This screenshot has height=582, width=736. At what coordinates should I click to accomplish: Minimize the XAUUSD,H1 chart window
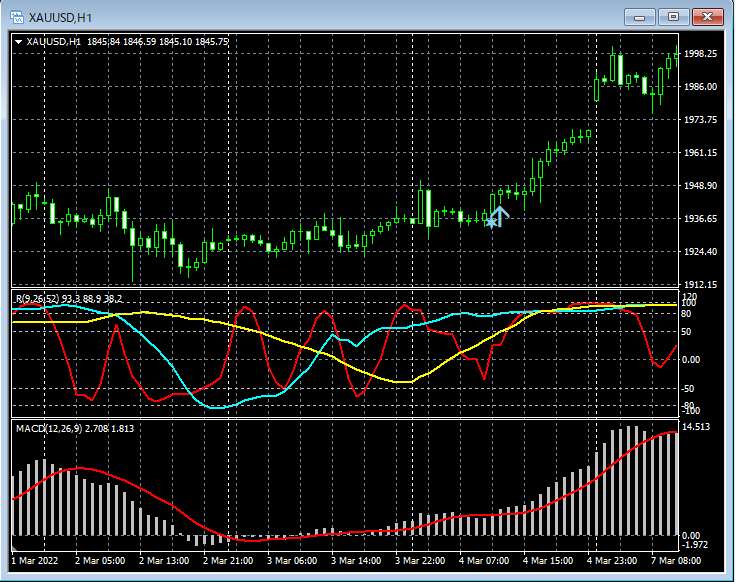click(639, 17)
